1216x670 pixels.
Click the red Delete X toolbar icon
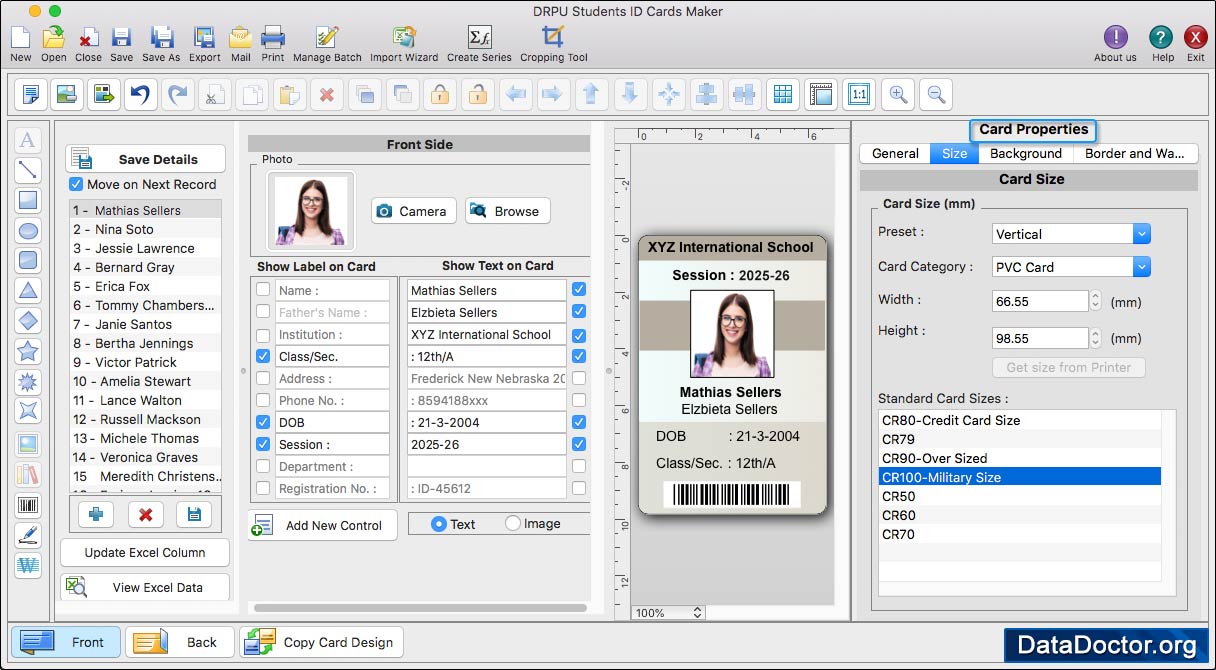pos(325,95)
